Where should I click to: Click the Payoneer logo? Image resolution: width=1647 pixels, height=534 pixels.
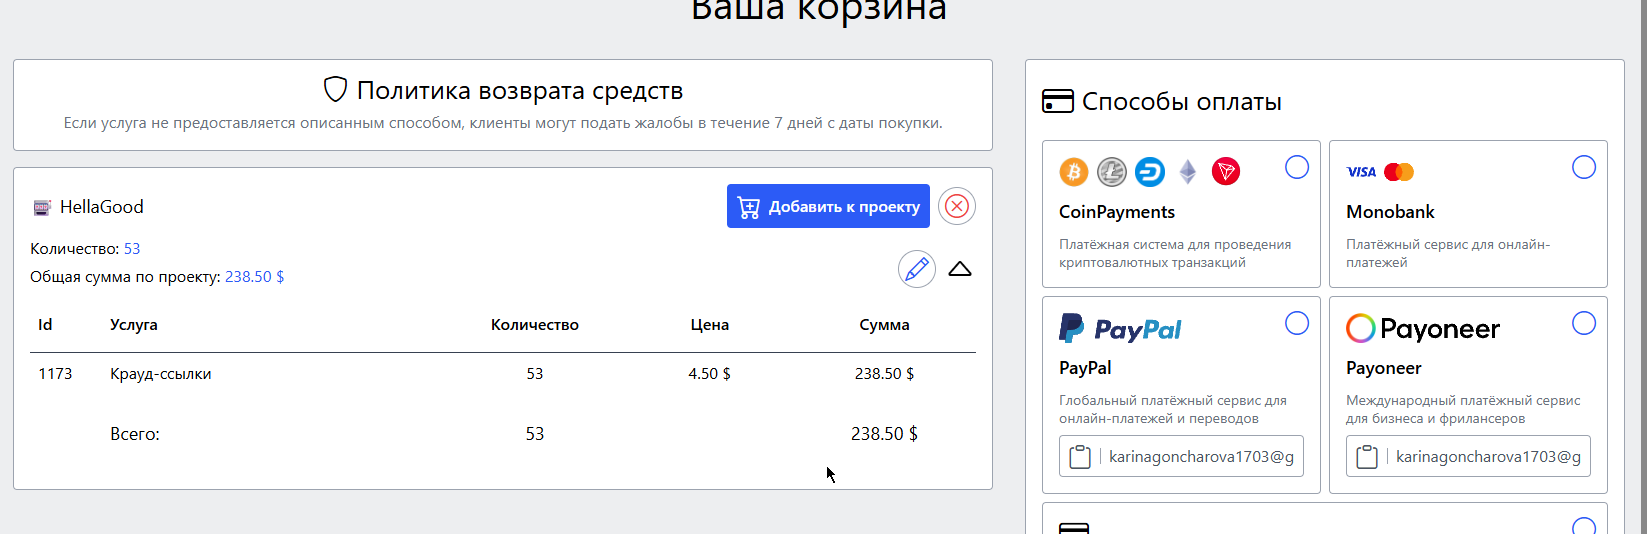(x=1423, y=328)
